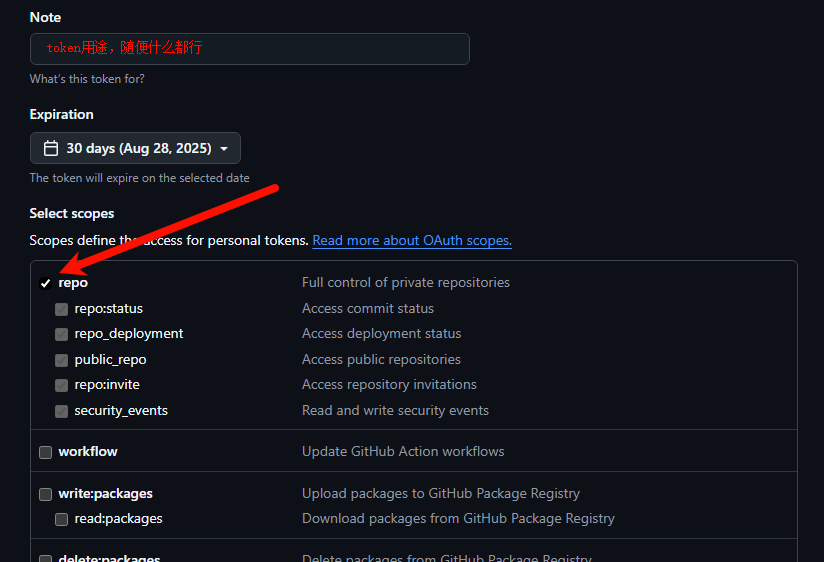The width and height of the screenshot is (824, 562).
Task: Check the write:packages scope checkbox
Action: (x=45, y=494)
